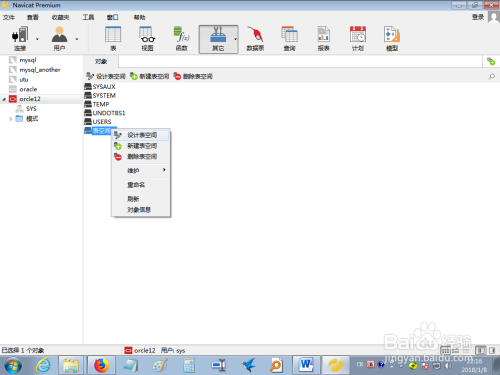The width and height of the screenshot is (500, 375).
Task: Open the Schedule (计划) calendar icon
Action: 358,38
